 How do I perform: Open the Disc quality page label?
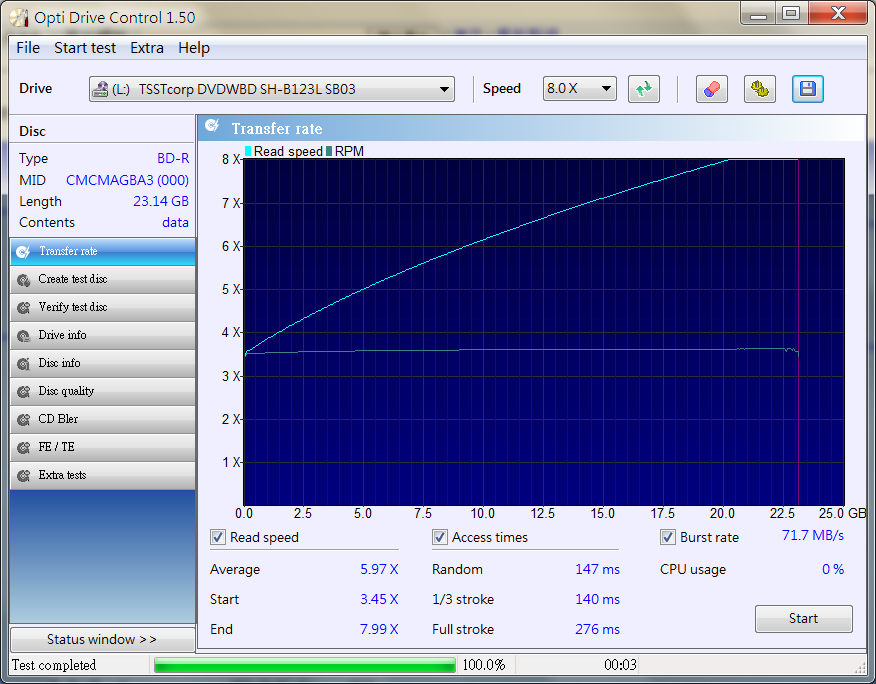tap(66, 391)
